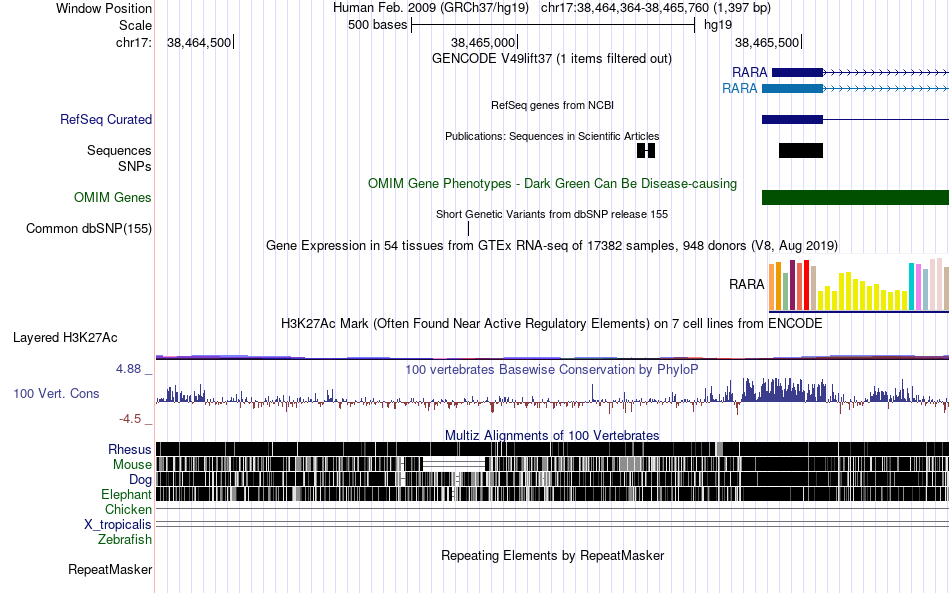Open the OMIM Genes track label
This screenshot has height=593, width=950.
(113, 197)
